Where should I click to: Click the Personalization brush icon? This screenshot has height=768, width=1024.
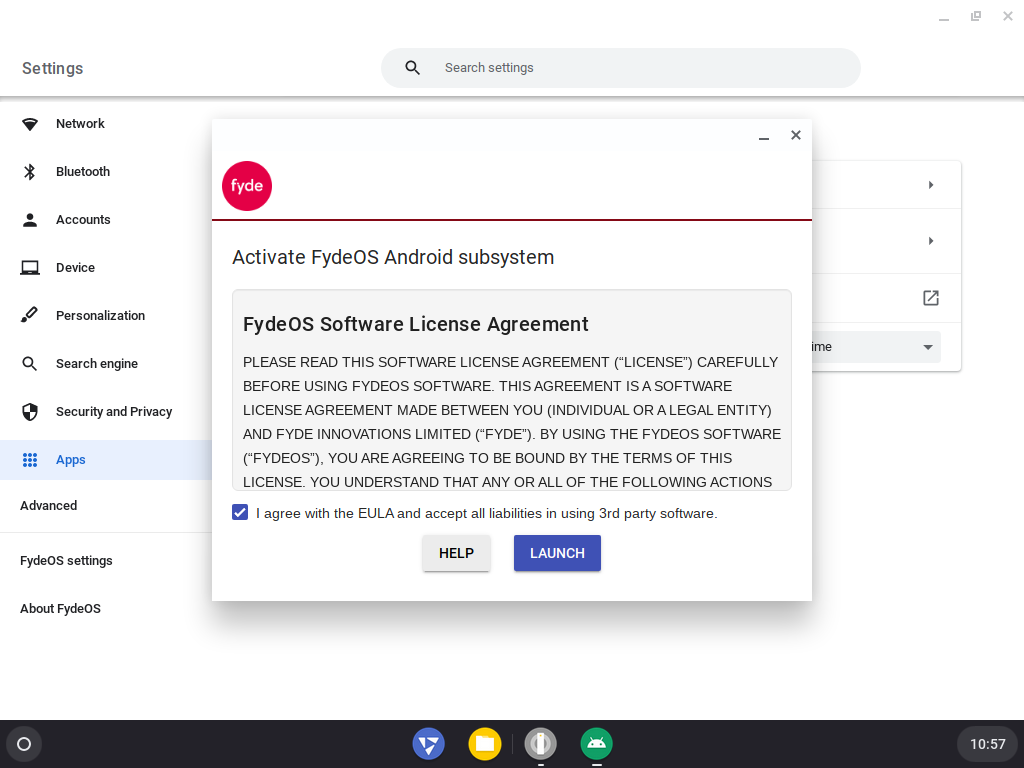click(x=29, y=315)
